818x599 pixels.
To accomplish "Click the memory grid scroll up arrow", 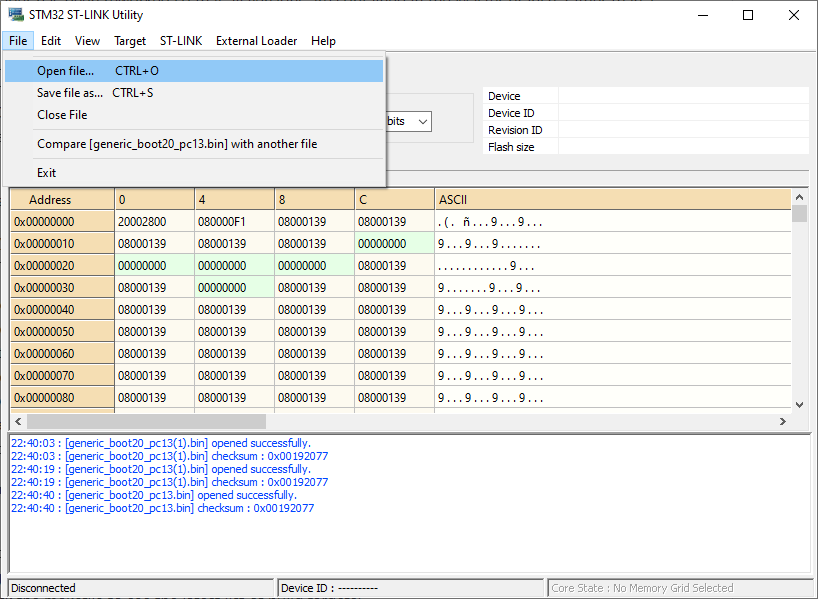I will (x=799, y=197).
